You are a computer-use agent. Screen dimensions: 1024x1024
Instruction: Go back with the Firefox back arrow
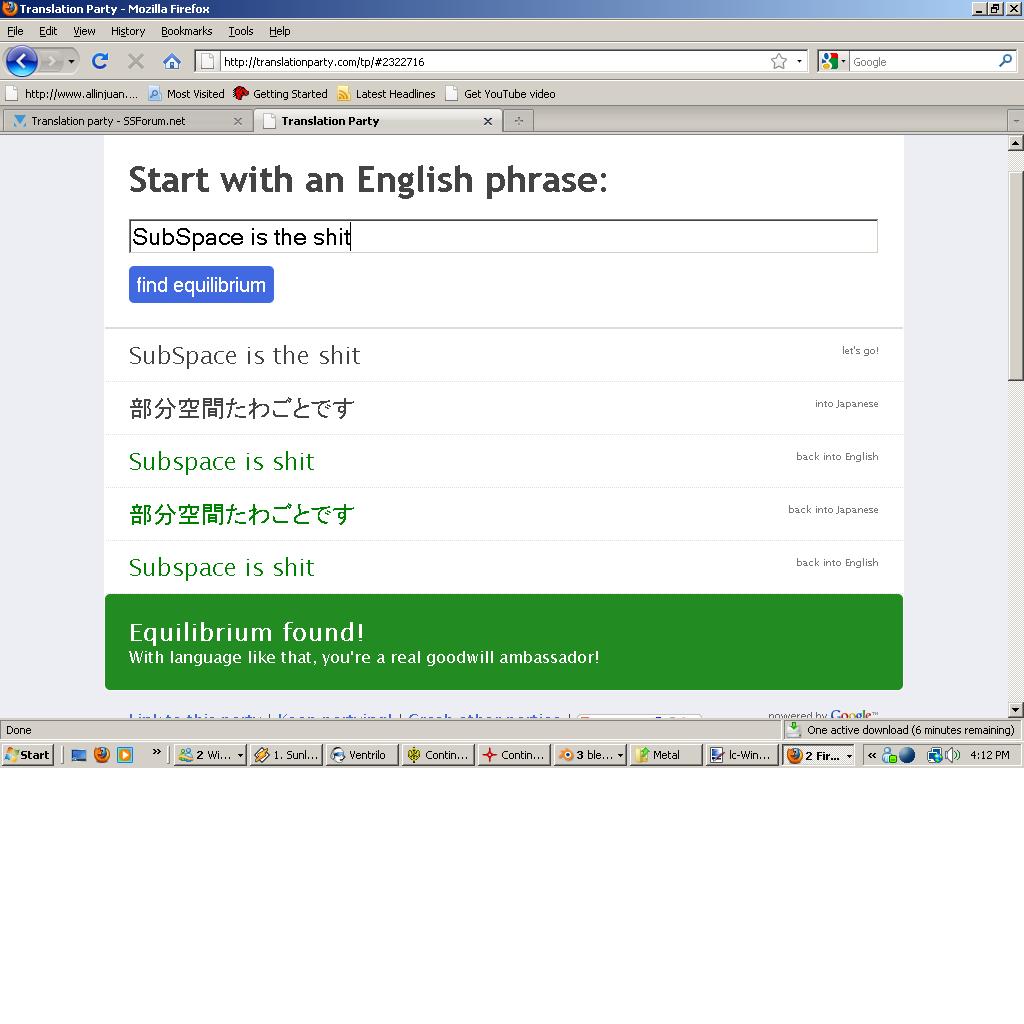point(22,61)
